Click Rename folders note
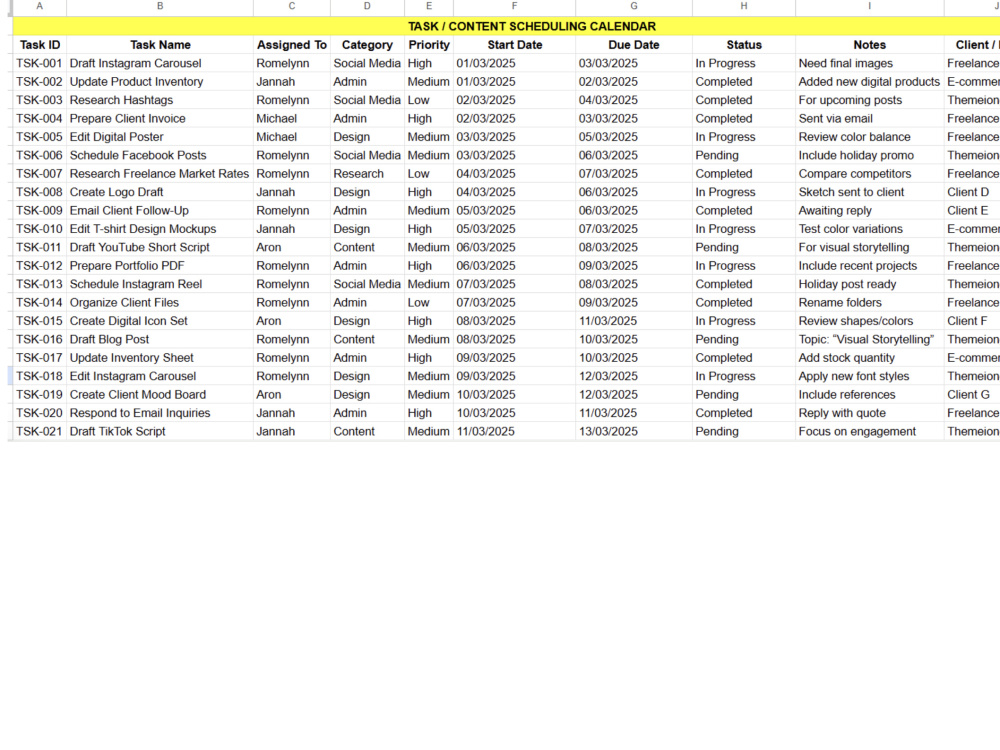This screenshot has height=750, width=1000. pos(869,302)
